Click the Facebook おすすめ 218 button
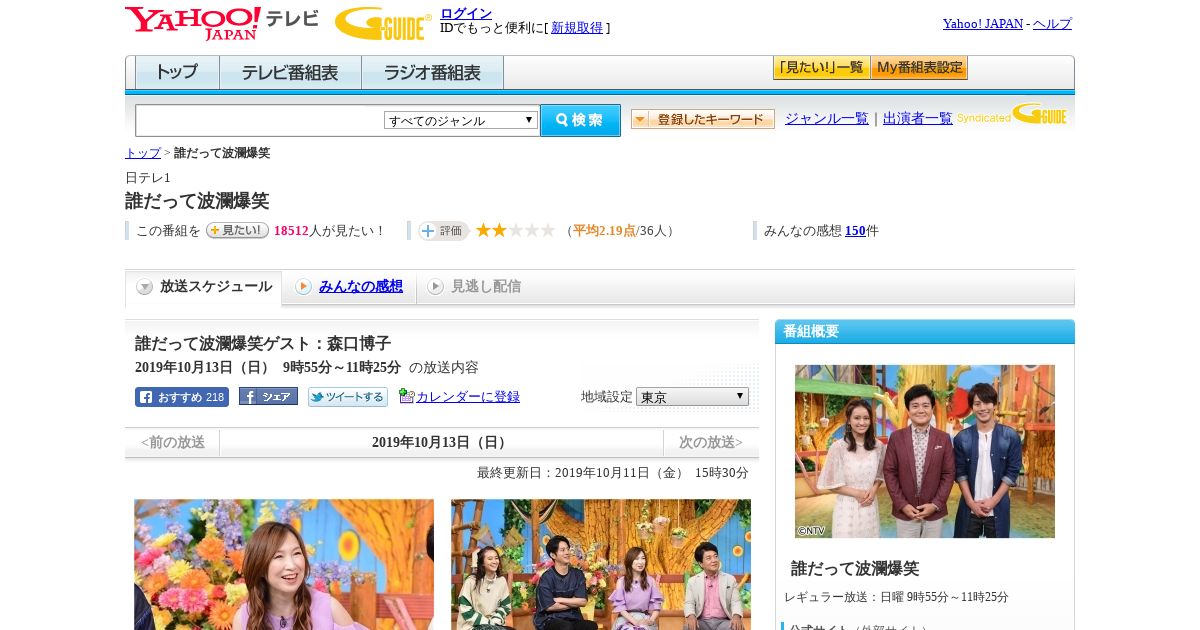This screenshot has width=1200, height=630. [x=182, y=397]
